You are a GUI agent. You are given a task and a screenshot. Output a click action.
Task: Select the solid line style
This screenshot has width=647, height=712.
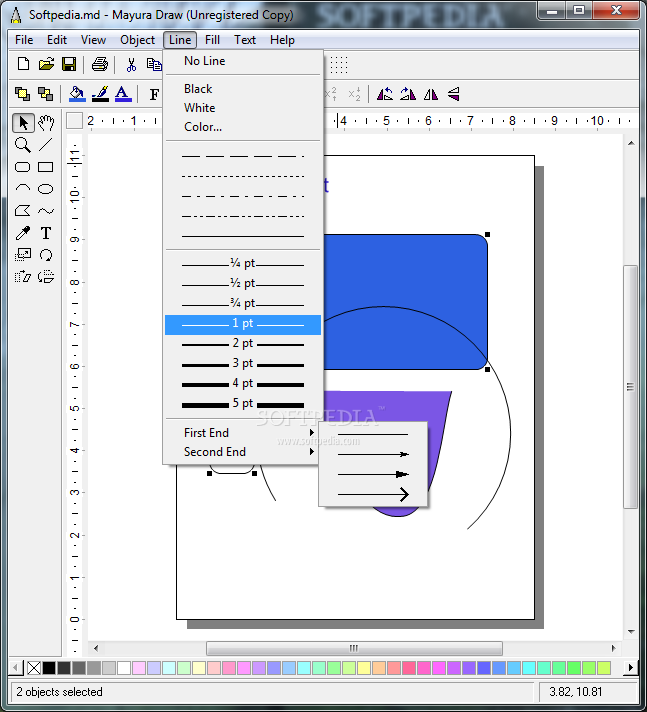point(243,236)
